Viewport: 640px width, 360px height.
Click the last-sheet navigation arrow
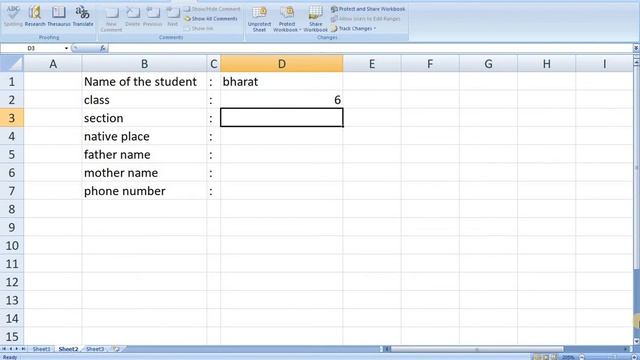23,349
